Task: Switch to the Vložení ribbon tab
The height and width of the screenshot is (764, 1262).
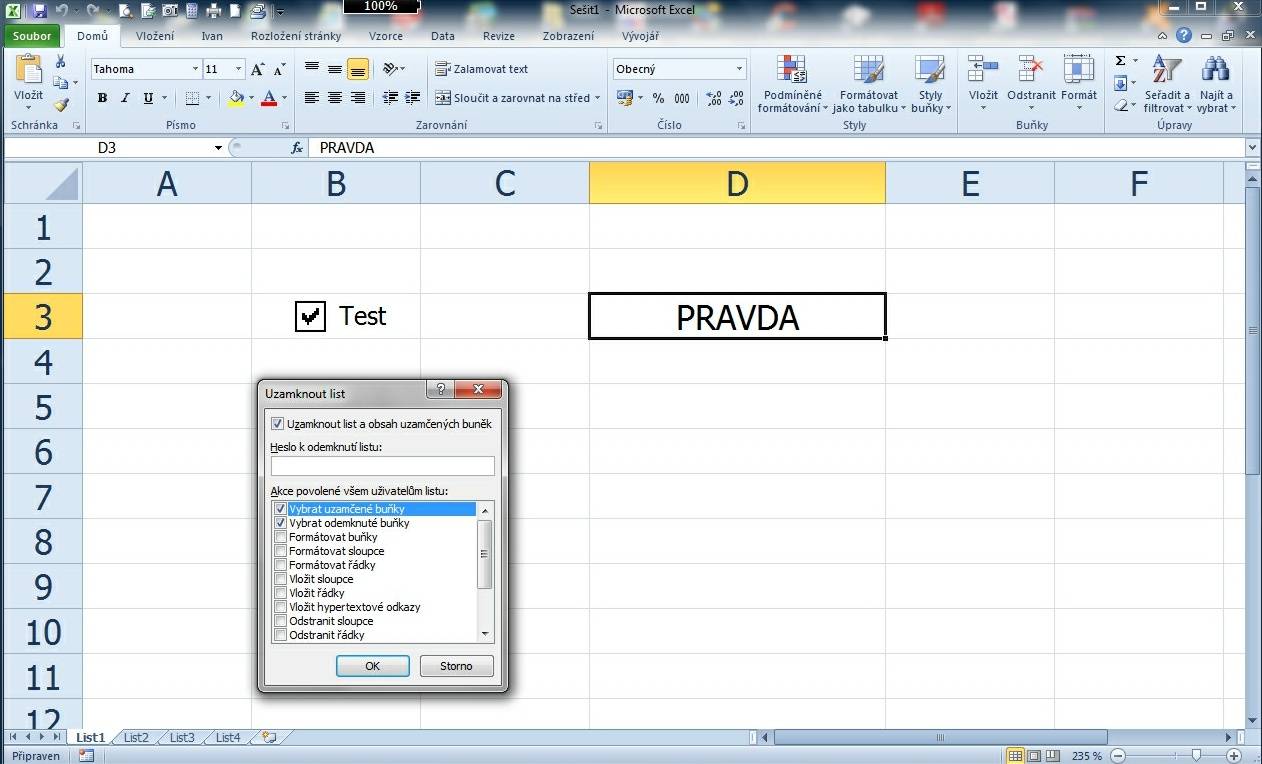Action: (x=155, y=36)
